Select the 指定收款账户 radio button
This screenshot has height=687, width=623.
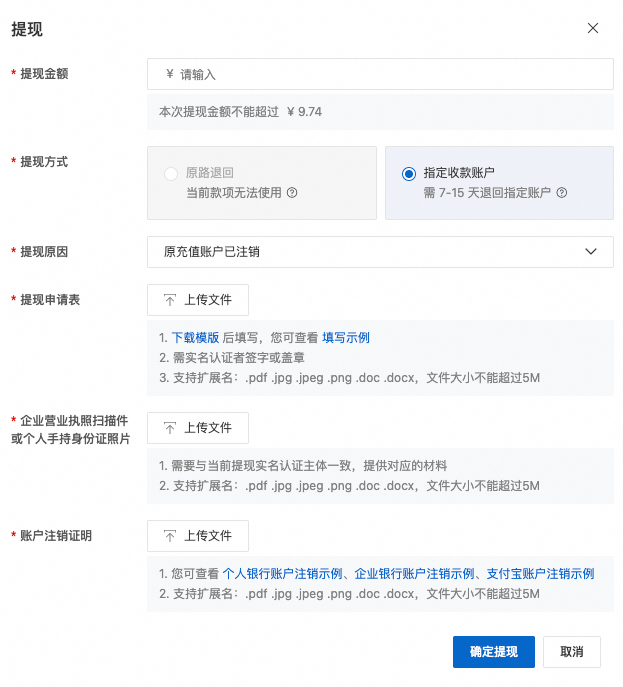point(409,174)
